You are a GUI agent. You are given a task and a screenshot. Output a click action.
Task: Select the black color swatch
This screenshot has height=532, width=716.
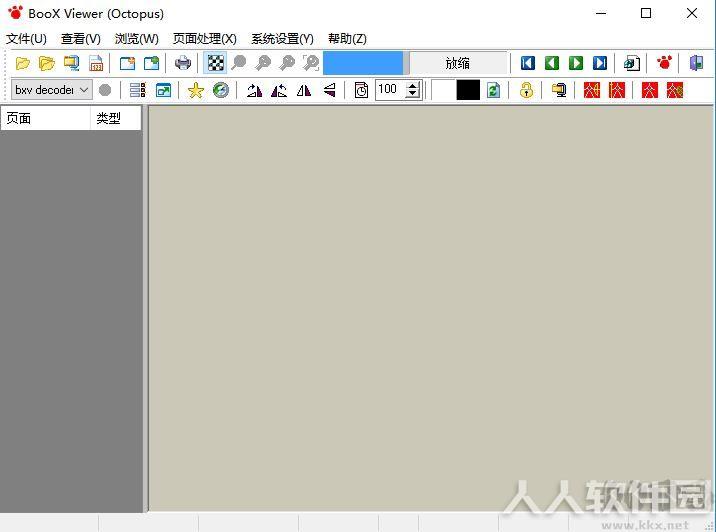[468, 90]
